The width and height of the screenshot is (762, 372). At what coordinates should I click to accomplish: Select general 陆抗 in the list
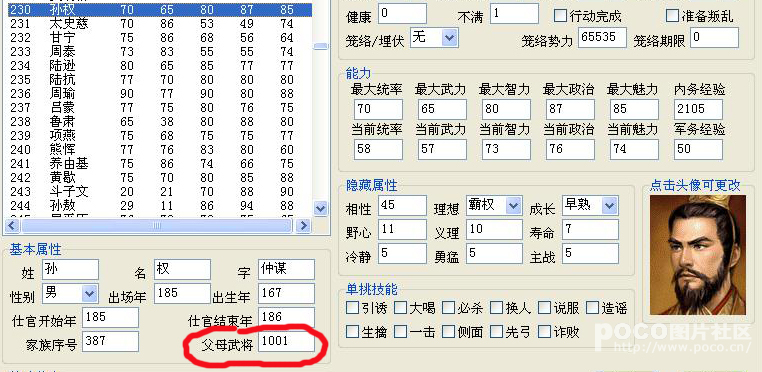(x=159, y=79)
